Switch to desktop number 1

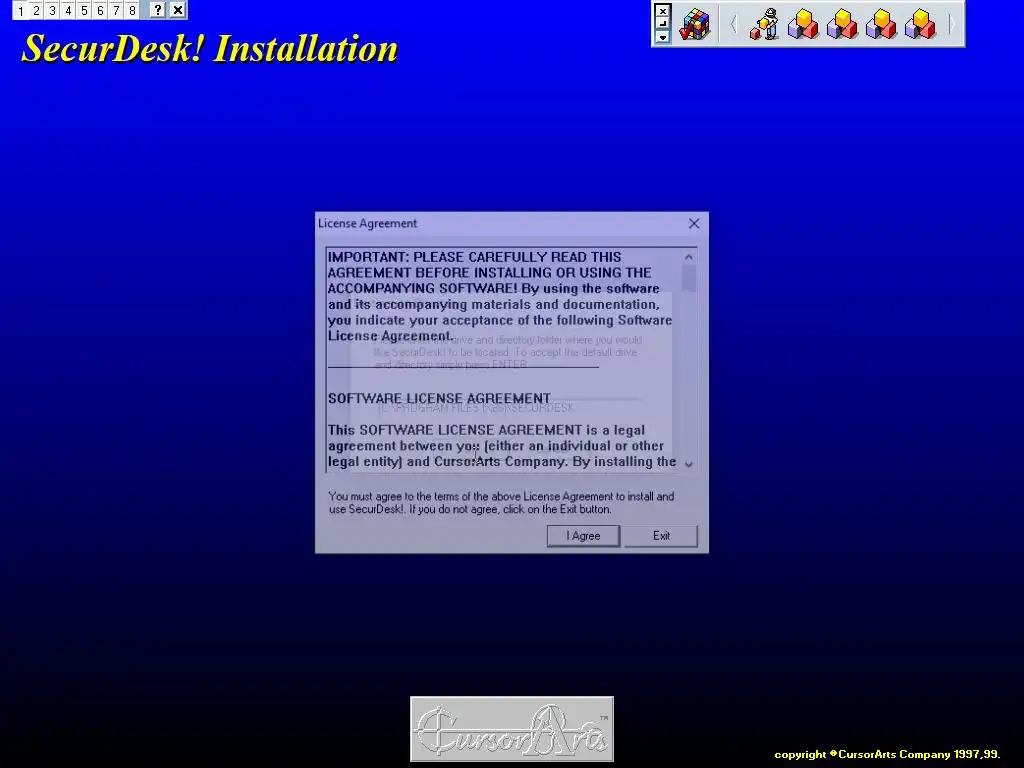click(x=20, y=10)
